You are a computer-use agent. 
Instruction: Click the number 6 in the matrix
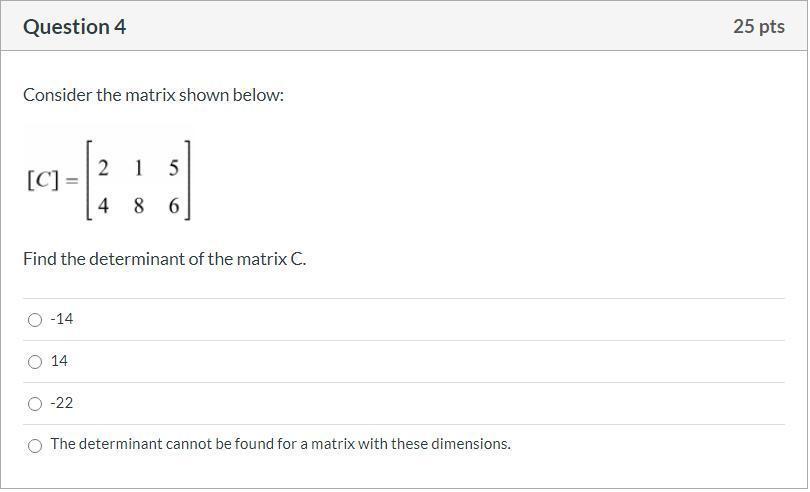(x=174, y=206)
